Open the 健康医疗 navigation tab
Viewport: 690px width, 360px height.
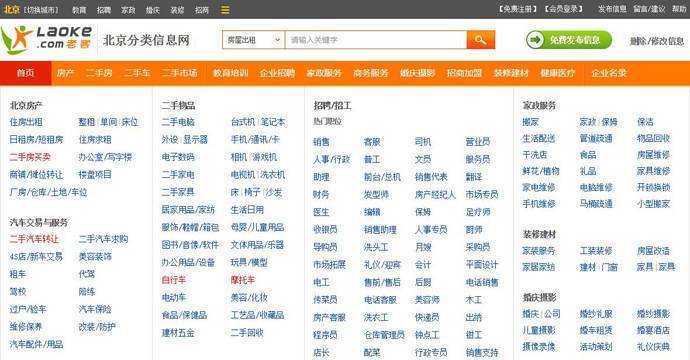(x=558, y=73)
